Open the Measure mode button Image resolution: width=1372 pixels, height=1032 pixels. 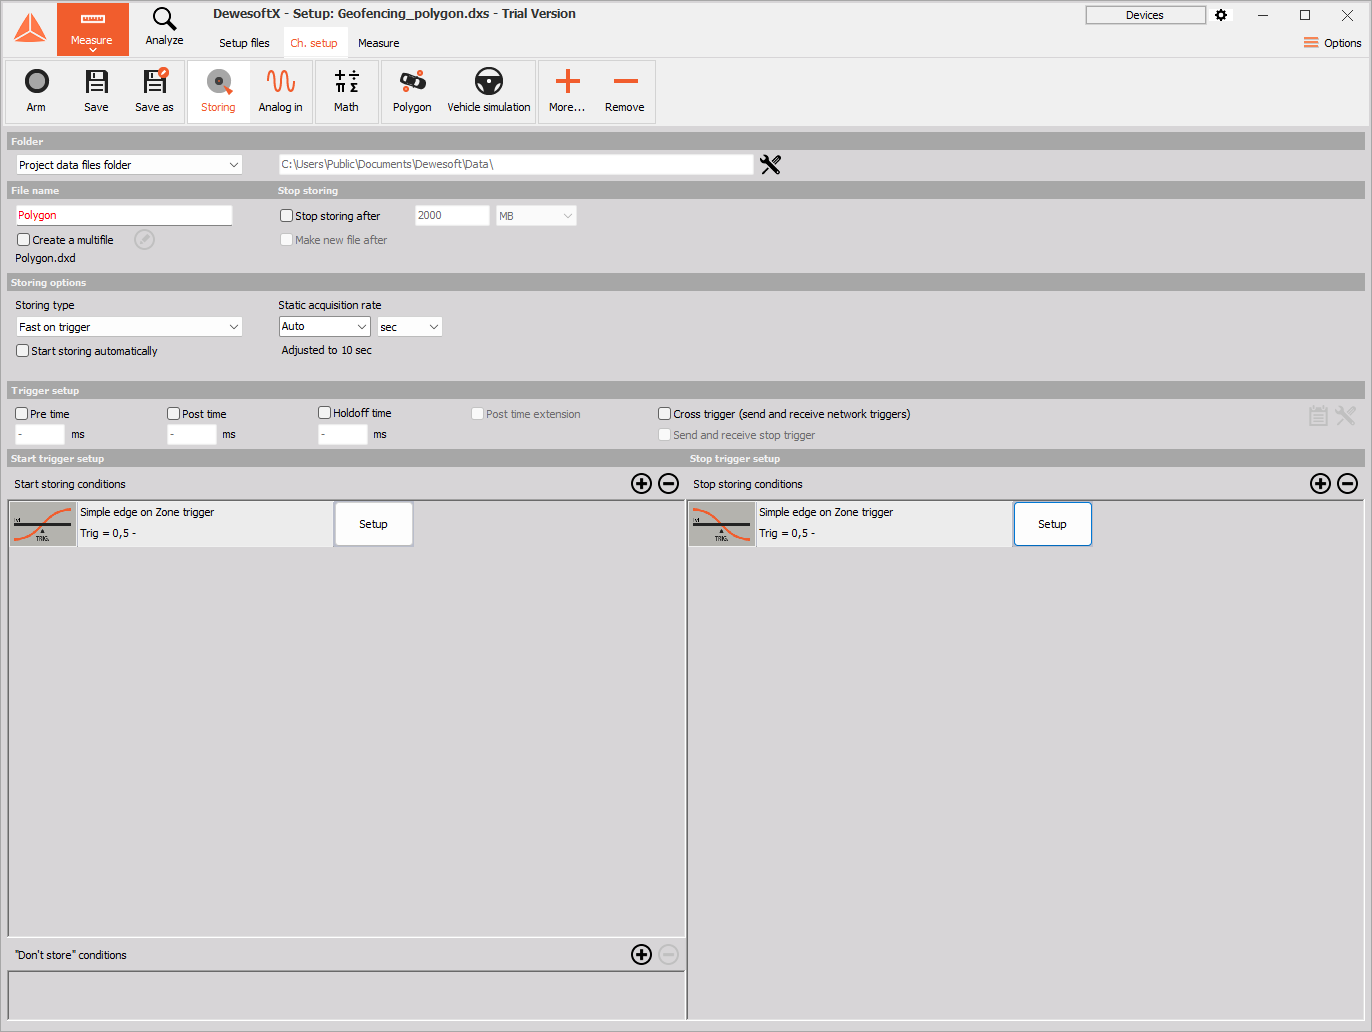pos(92,29)
